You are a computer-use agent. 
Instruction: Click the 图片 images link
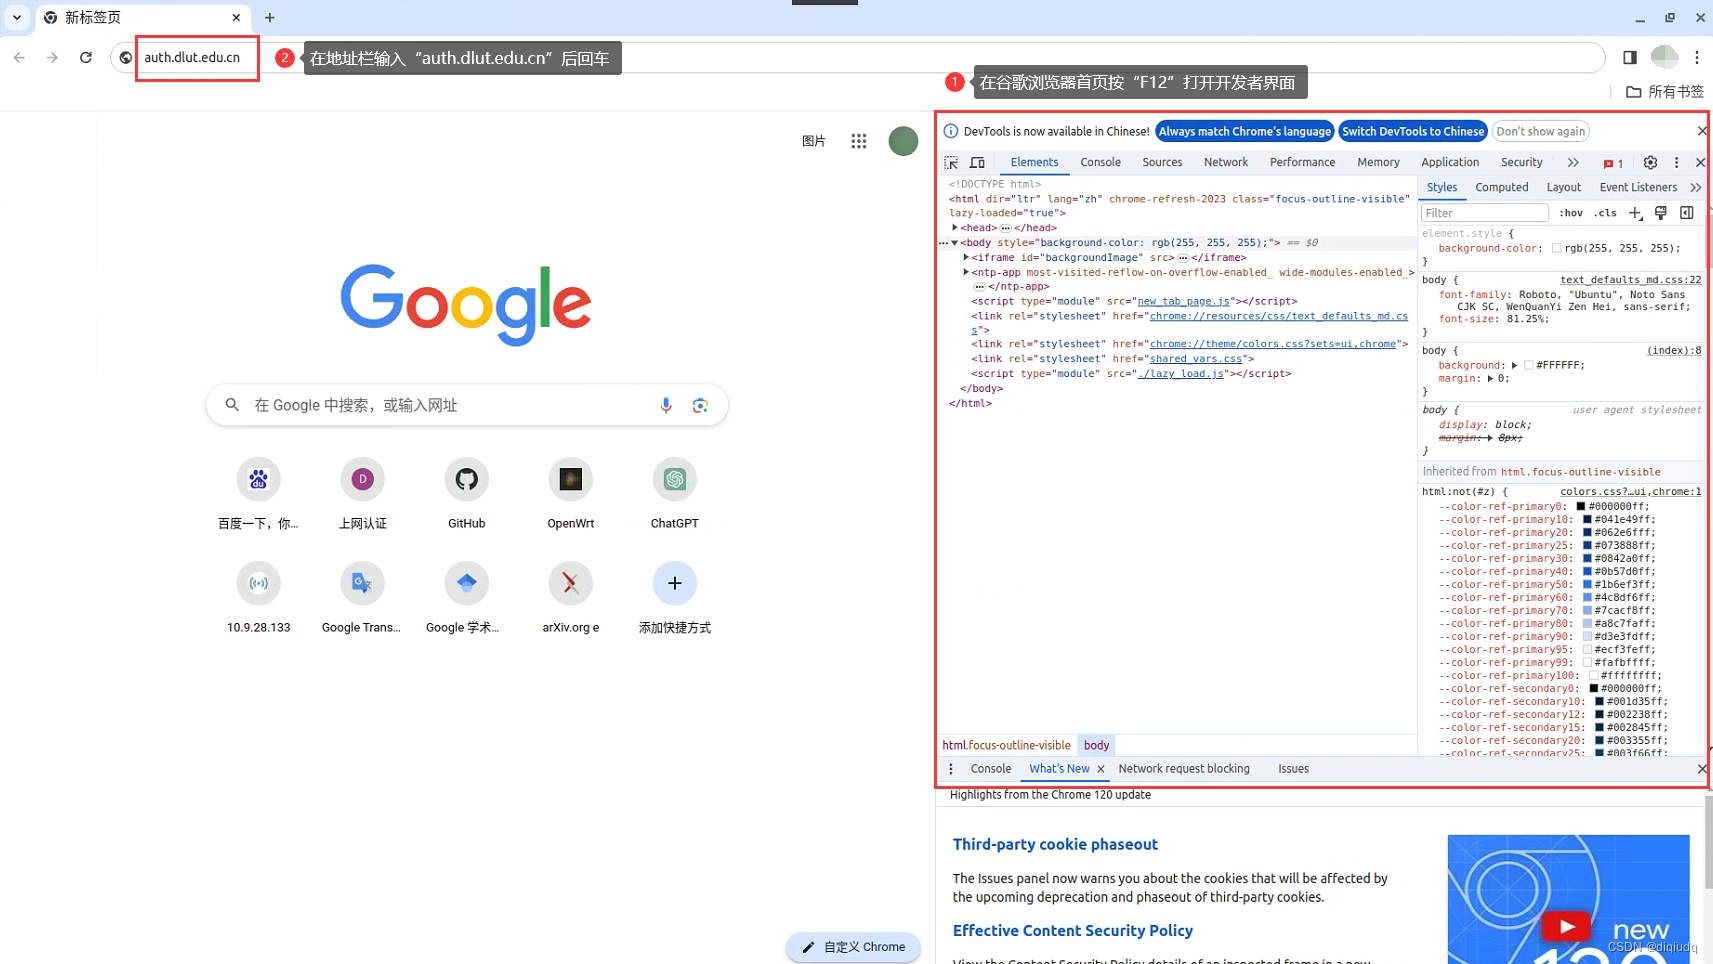[x=814, y=141]
